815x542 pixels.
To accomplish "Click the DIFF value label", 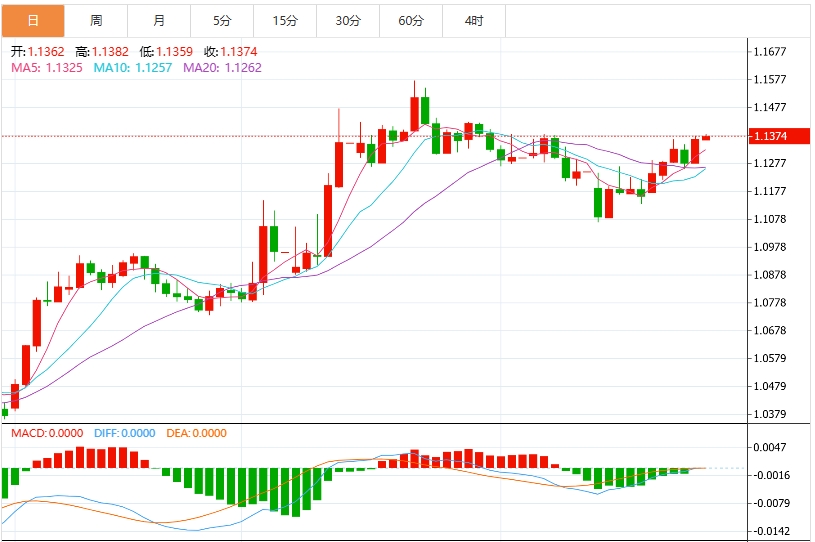I will pos(125,433).
